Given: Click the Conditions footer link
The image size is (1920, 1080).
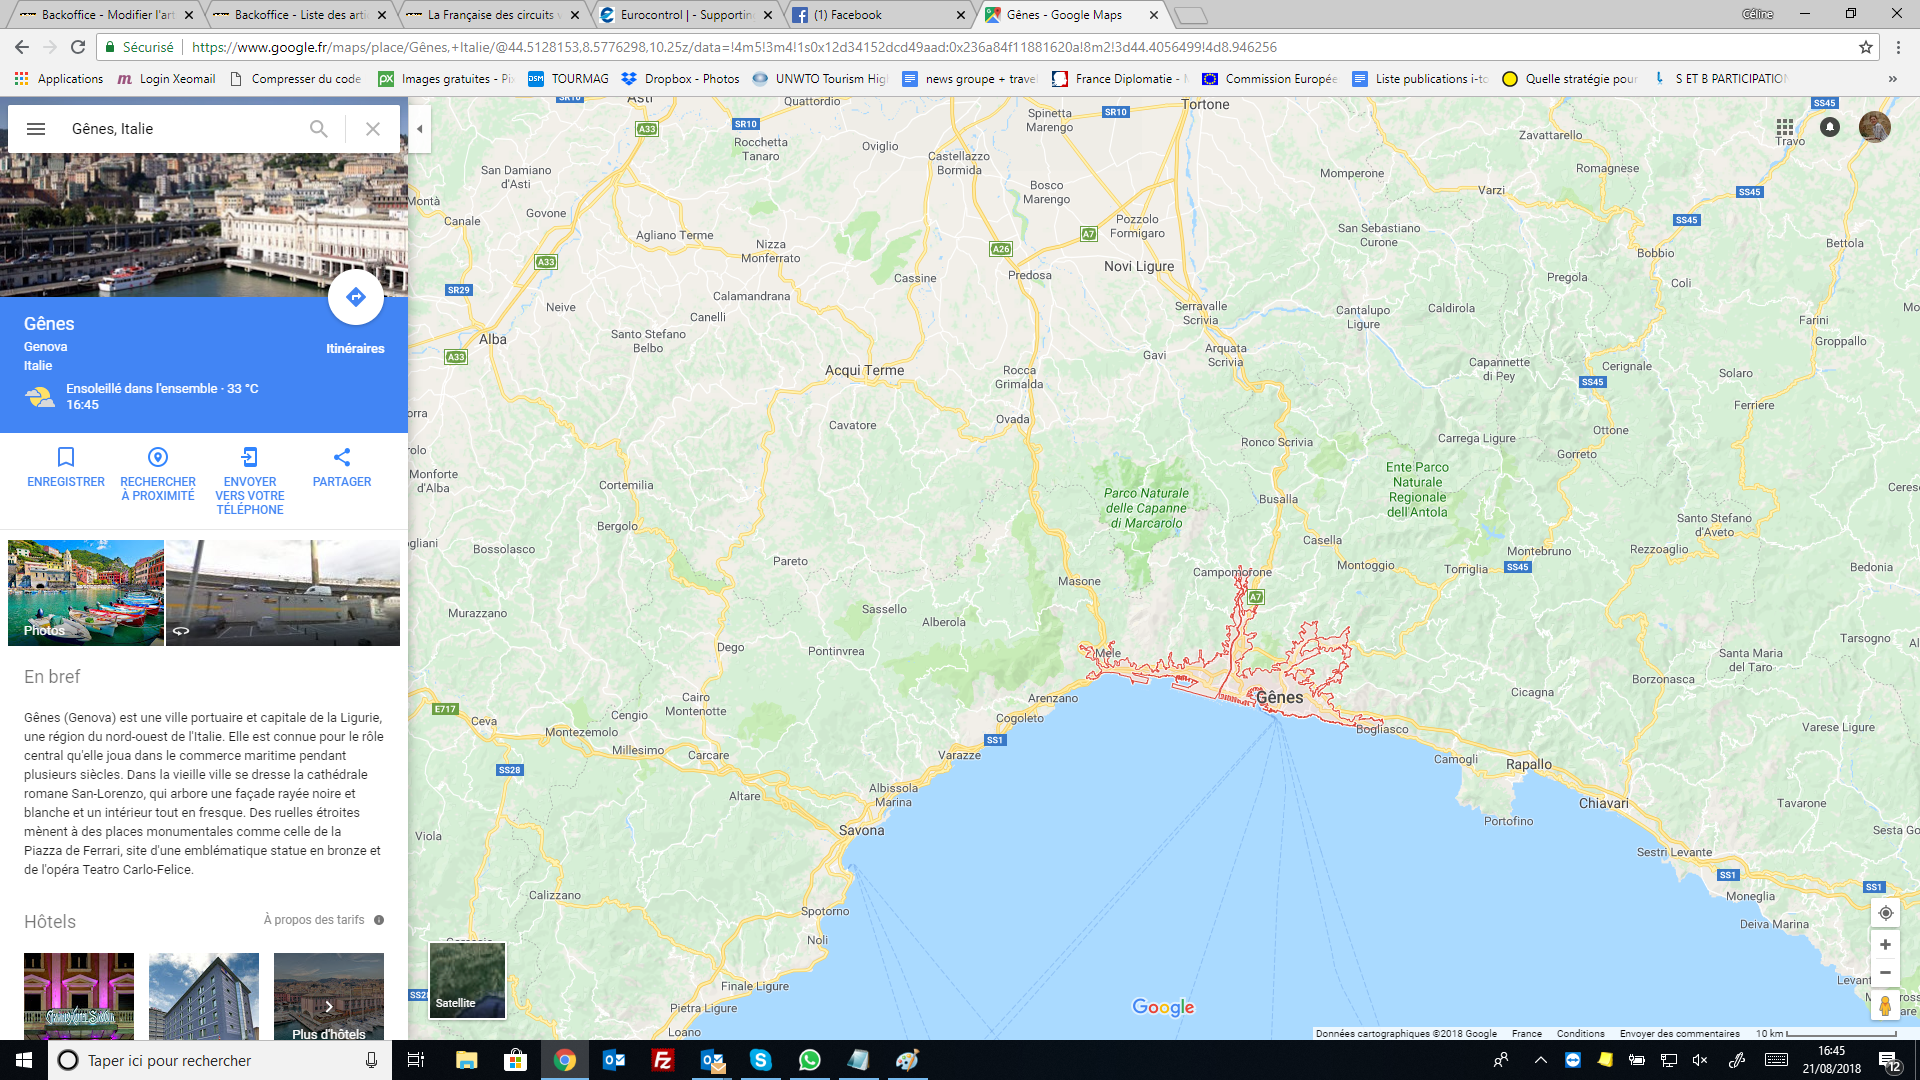Looking at the screenshot, I should click(1580, 1034).
